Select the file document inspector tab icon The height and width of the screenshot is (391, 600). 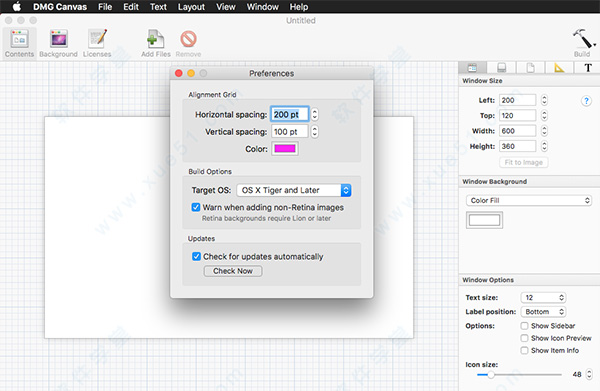click(x=530, y=68)
